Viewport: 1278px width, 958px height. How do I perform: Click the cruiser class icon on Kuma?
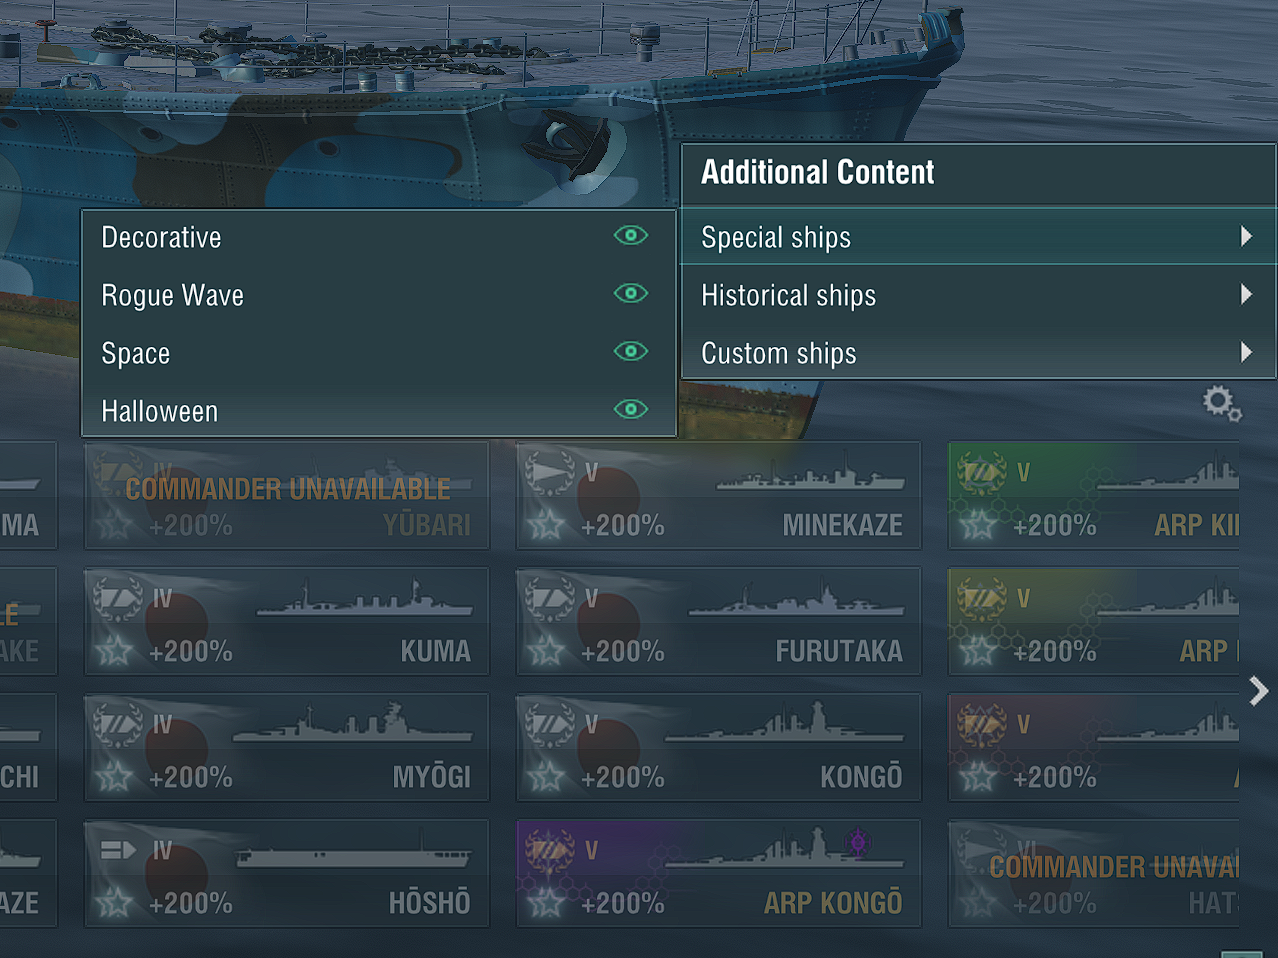pos(116,598)
